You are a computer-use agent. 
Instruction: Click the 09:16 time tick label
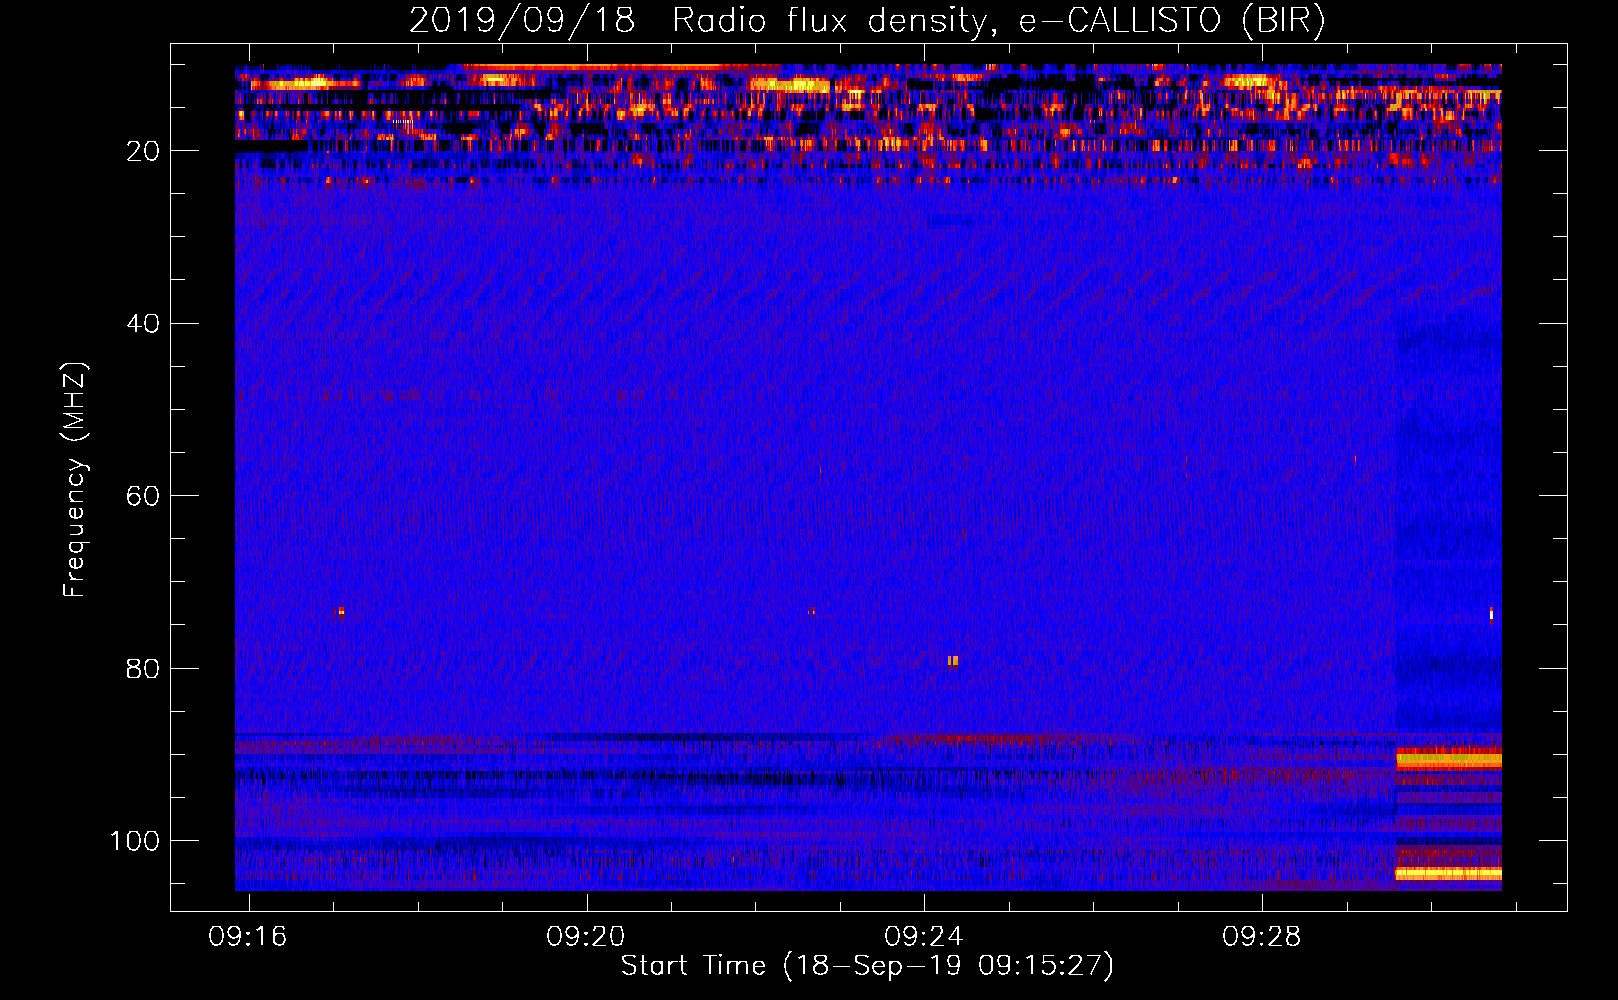(247, 937)
